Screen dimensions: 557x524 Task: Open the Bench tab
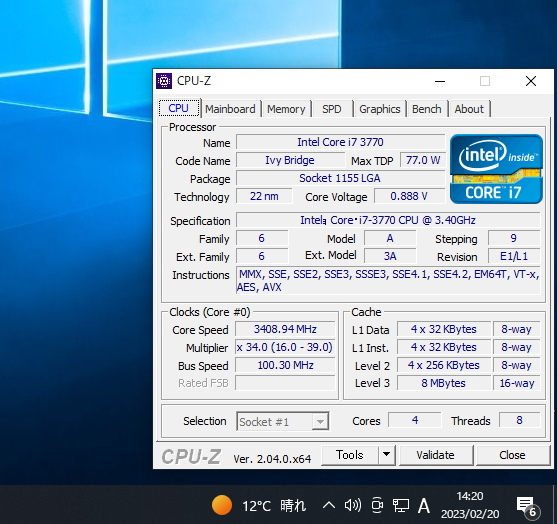[x=427, y=109]
